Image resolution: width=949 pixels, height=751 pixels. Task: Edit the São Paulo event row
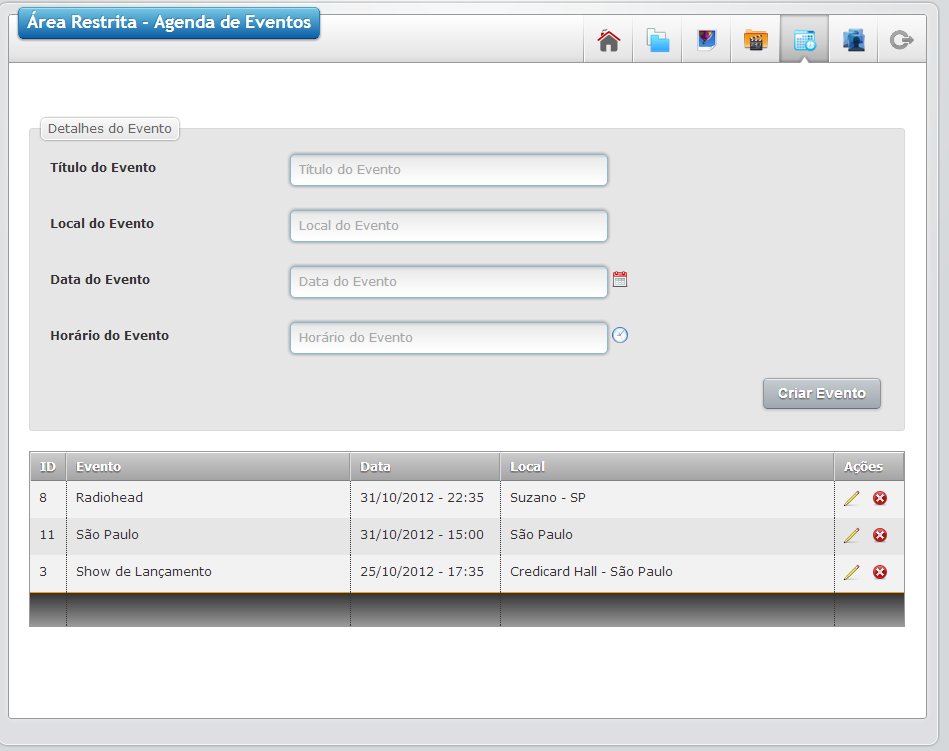(851, 535)
